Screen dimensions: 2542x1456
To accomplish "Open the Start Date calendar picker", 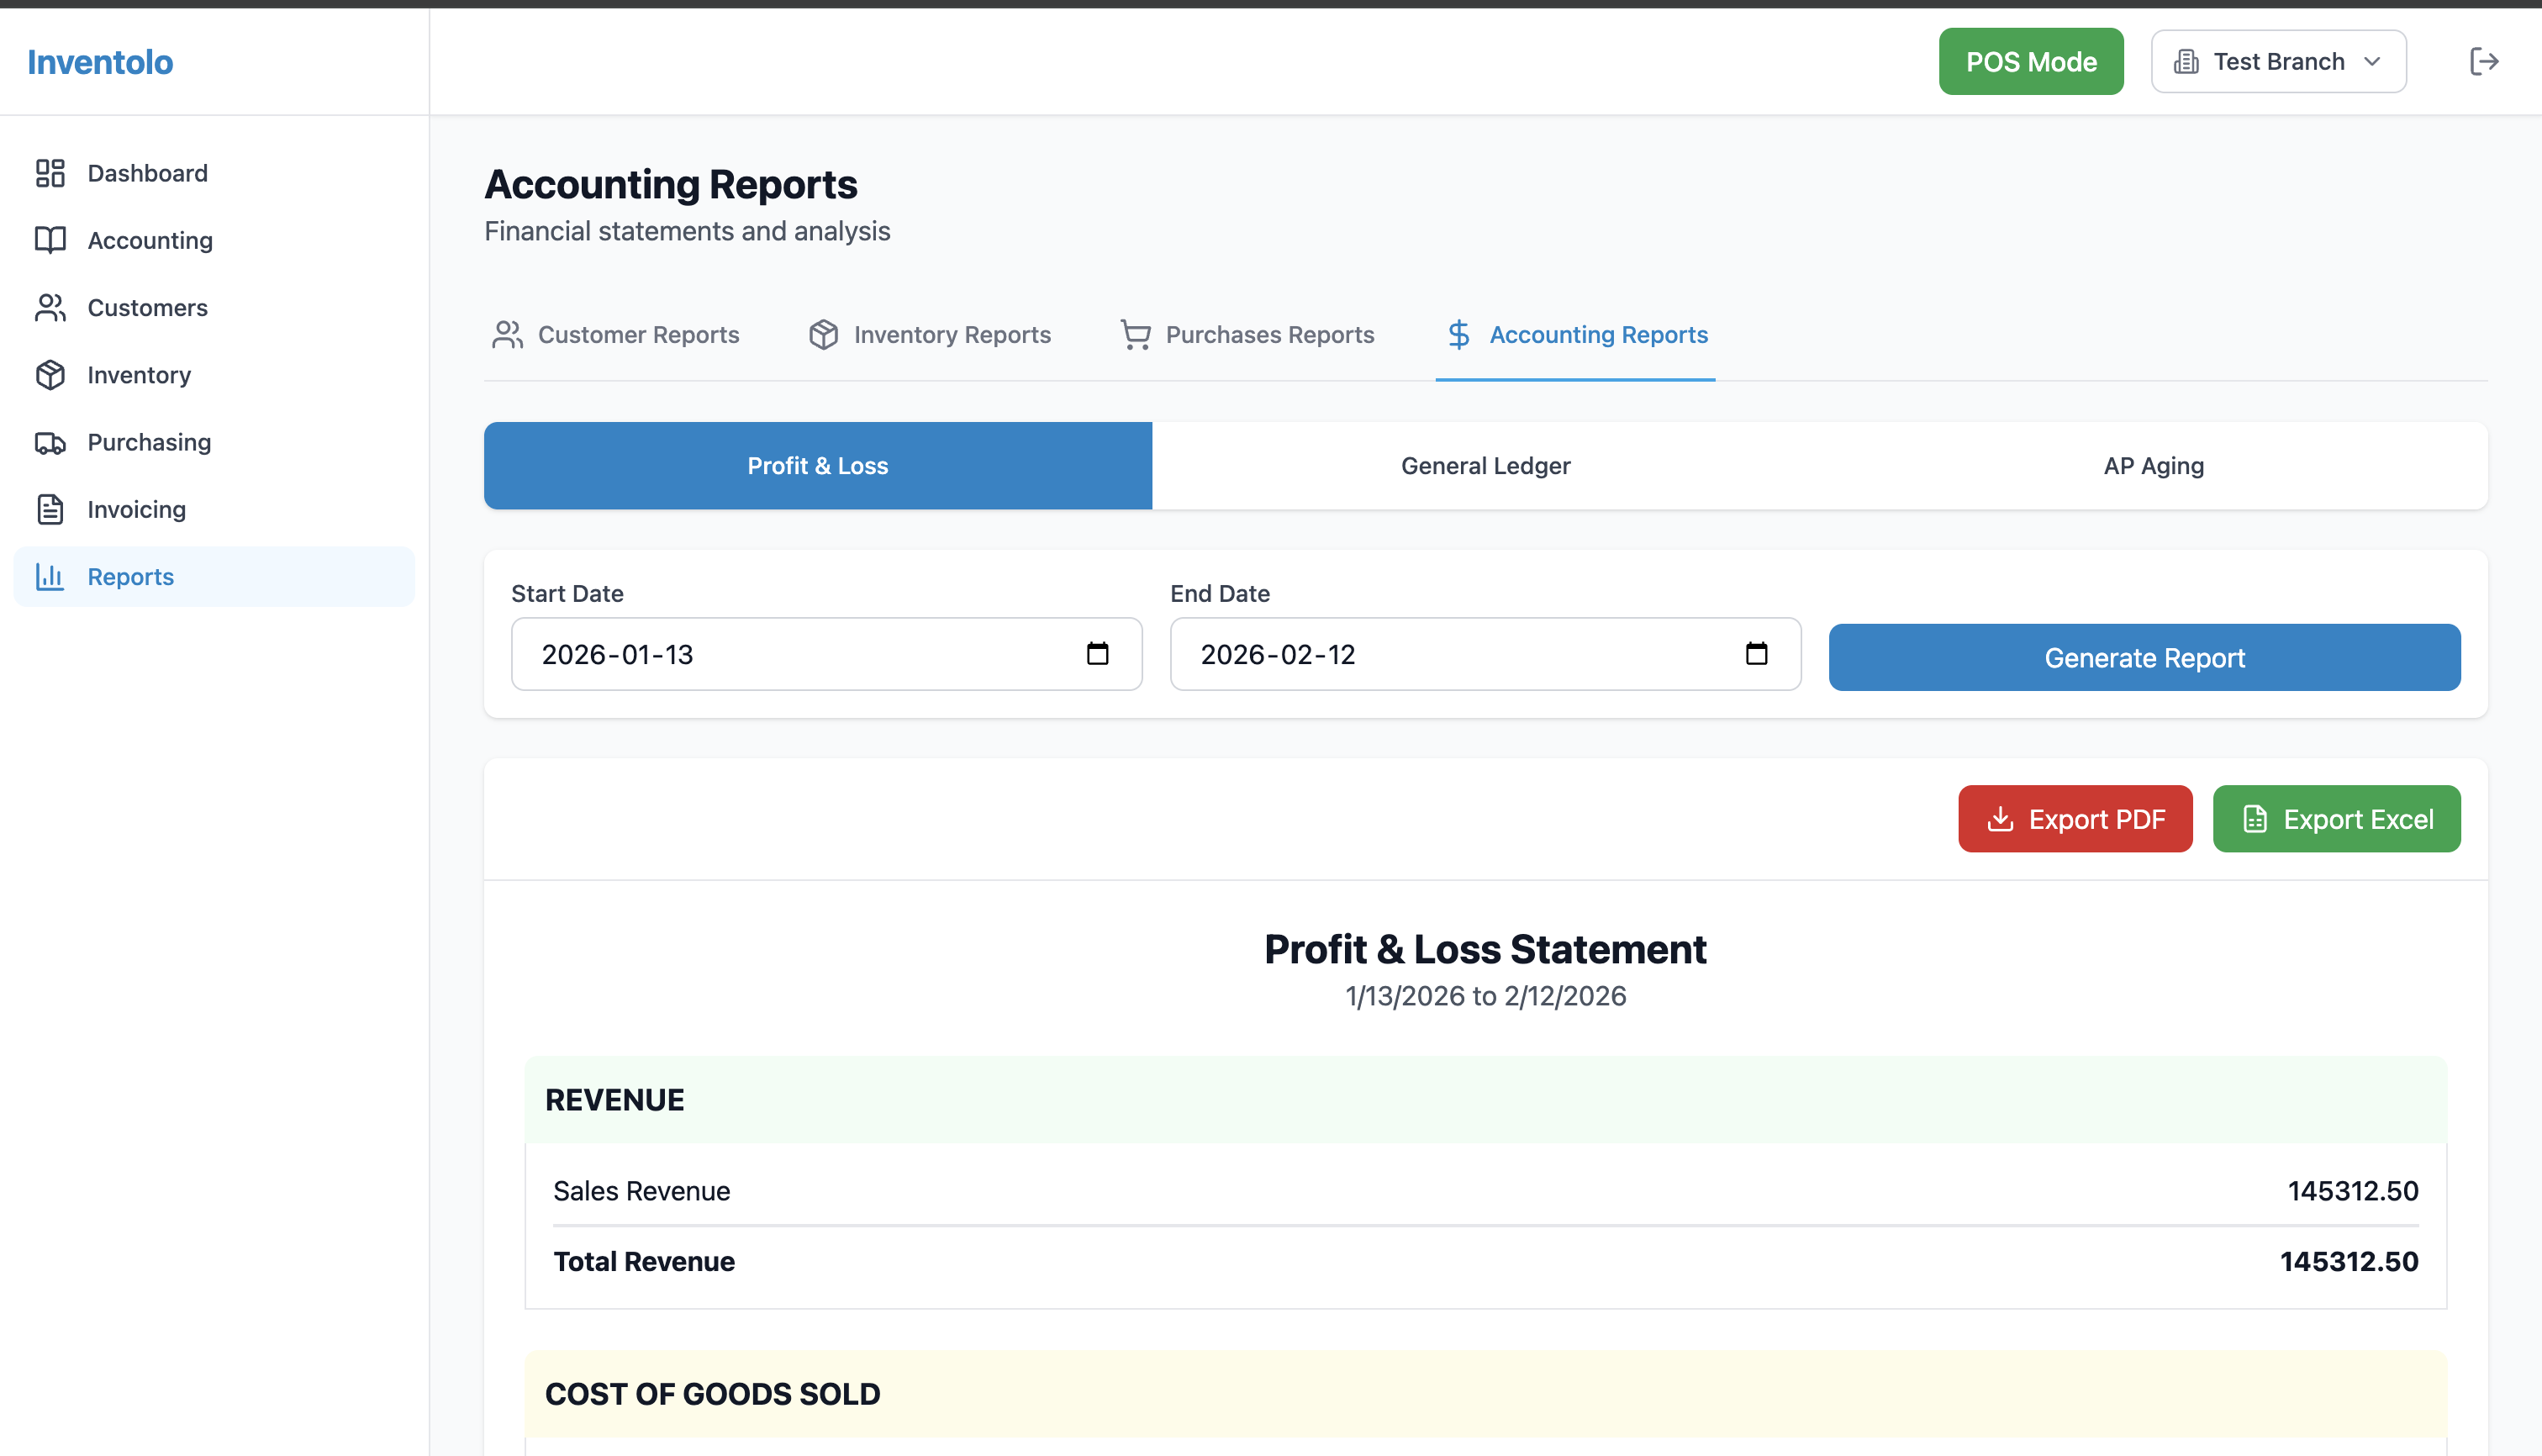I will point(1098,654).
